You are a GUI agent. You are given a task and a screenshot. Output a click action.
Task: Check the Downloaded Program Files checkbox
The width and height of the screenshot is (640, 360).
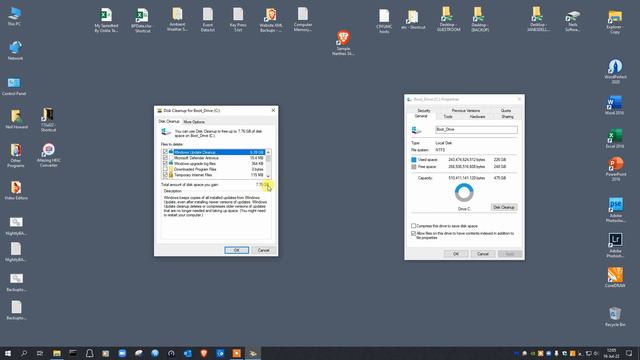click(165, 169)
